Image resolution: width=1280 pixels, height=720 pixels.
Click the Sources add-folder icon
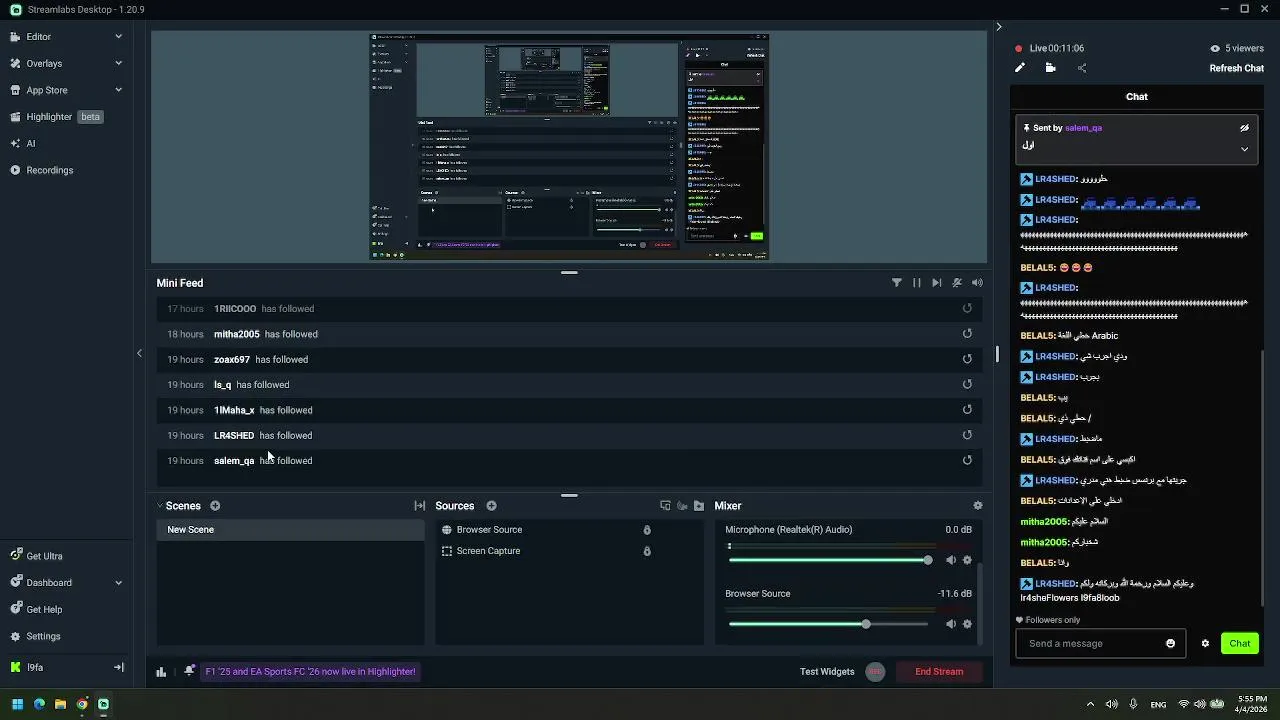699,506
